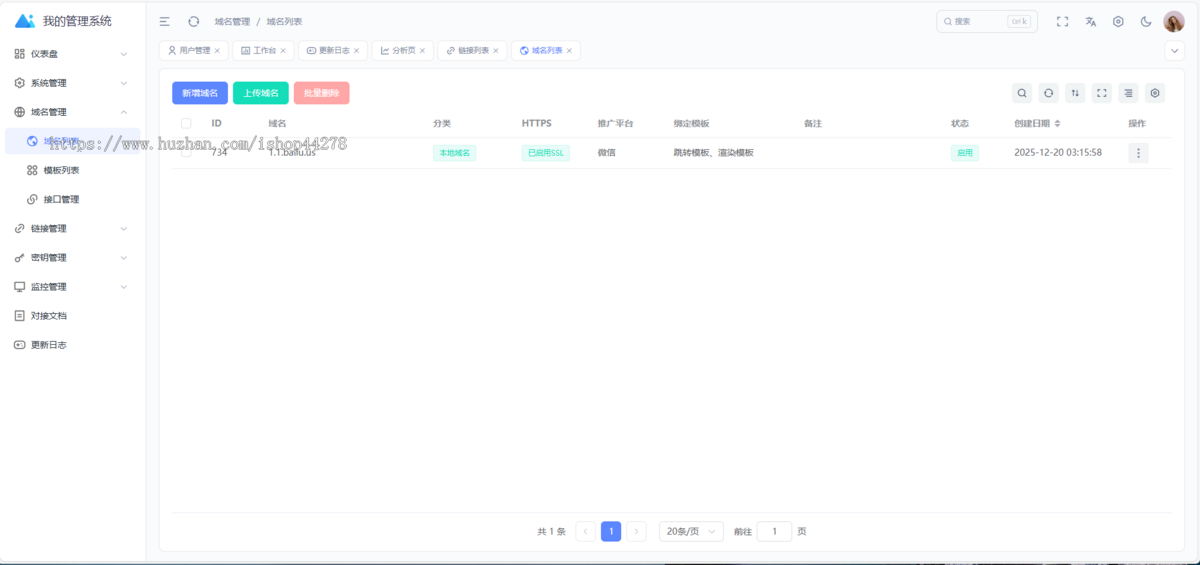Click the 微信 platform cell
The image size is (1200, 565).
pos(607,153)
